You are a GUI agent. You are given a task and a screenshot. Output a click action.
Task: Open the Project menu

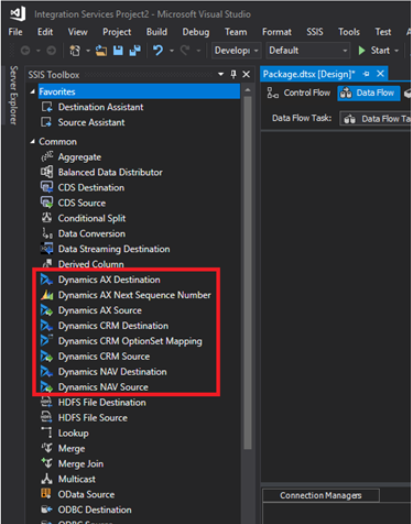tap(117, 32)
